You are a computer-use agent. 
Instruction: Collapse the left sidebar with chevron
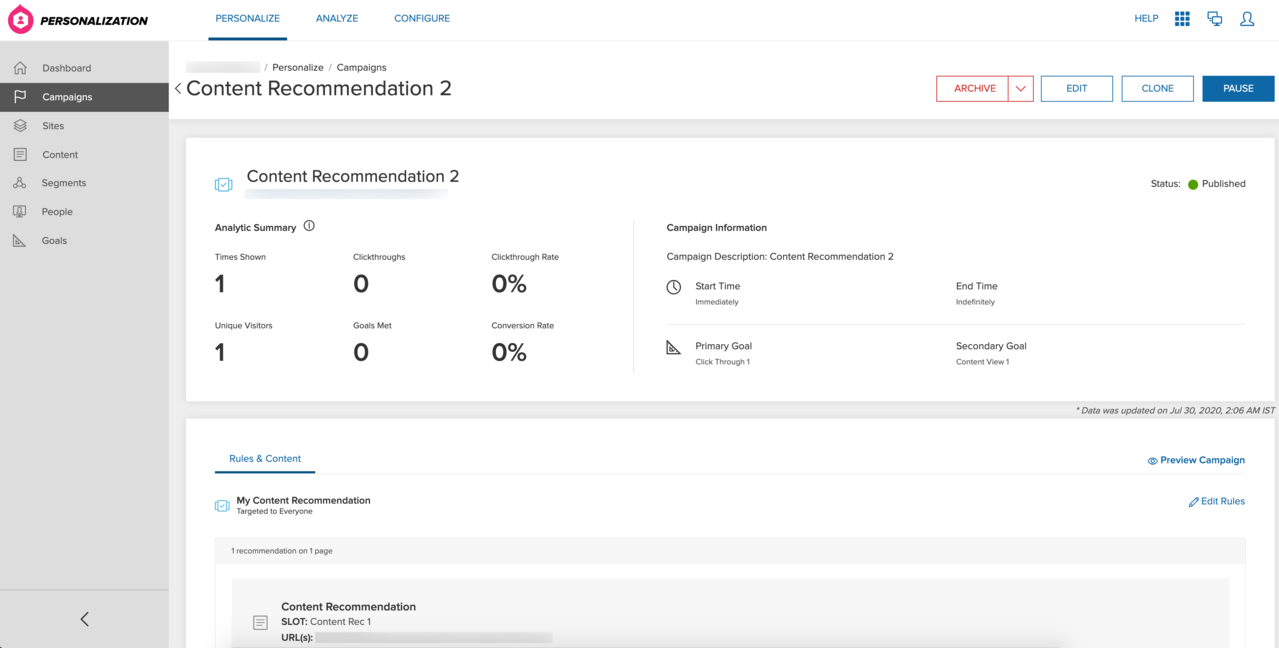pos(84,618)
